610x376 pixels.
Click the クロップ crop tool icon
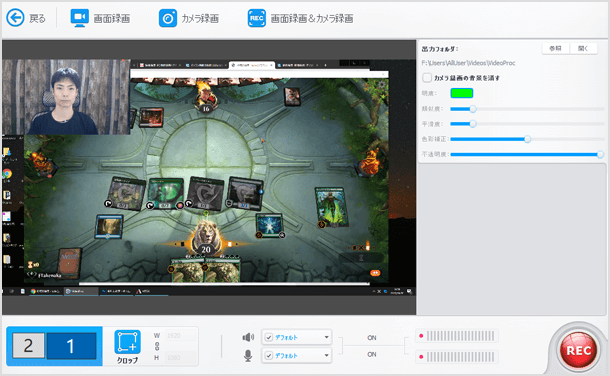tap(127, 342)
